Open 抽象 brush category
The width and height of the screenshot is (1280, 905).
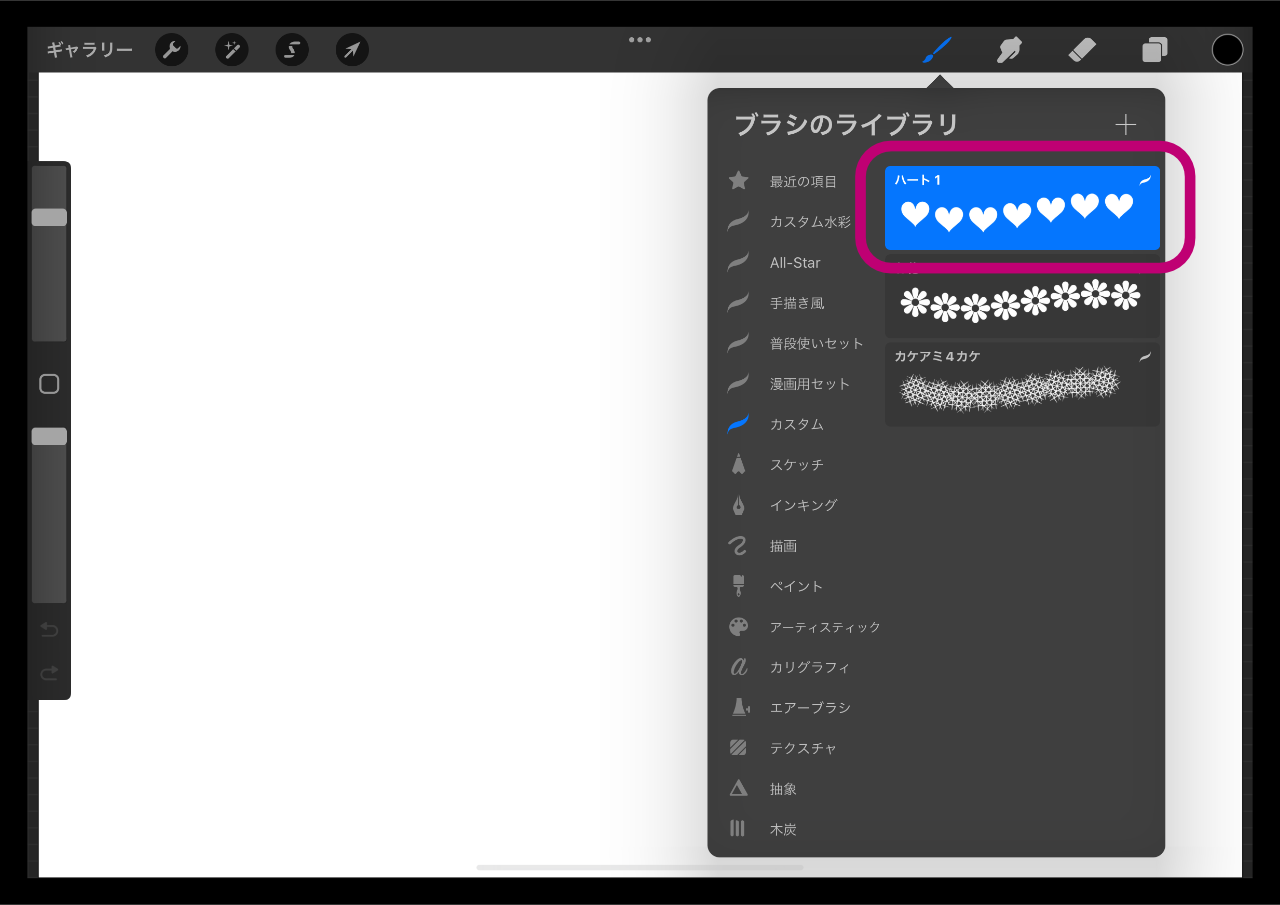[x=783, y=789]
